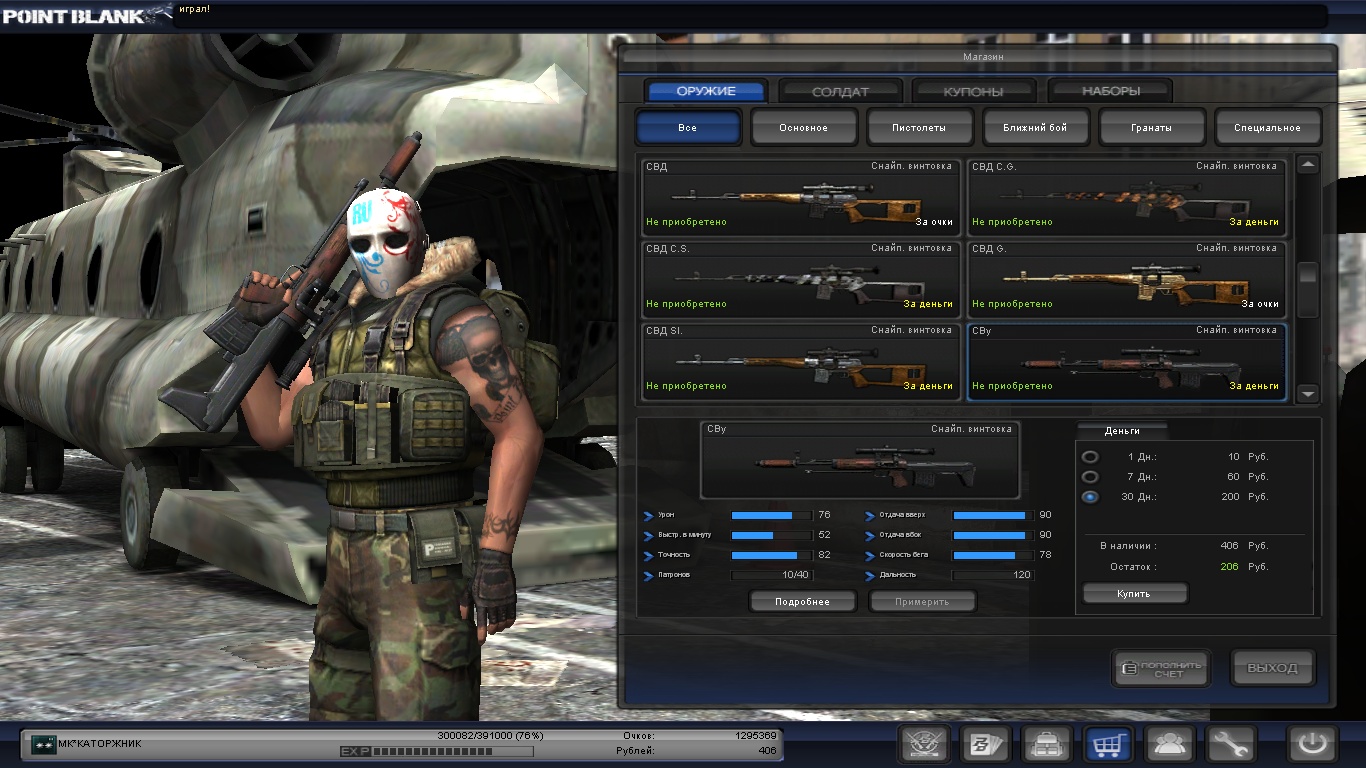Click the rank badge icon beside player name
The height and width of the screenshot is (768, 1366).
tap(43, 744)
